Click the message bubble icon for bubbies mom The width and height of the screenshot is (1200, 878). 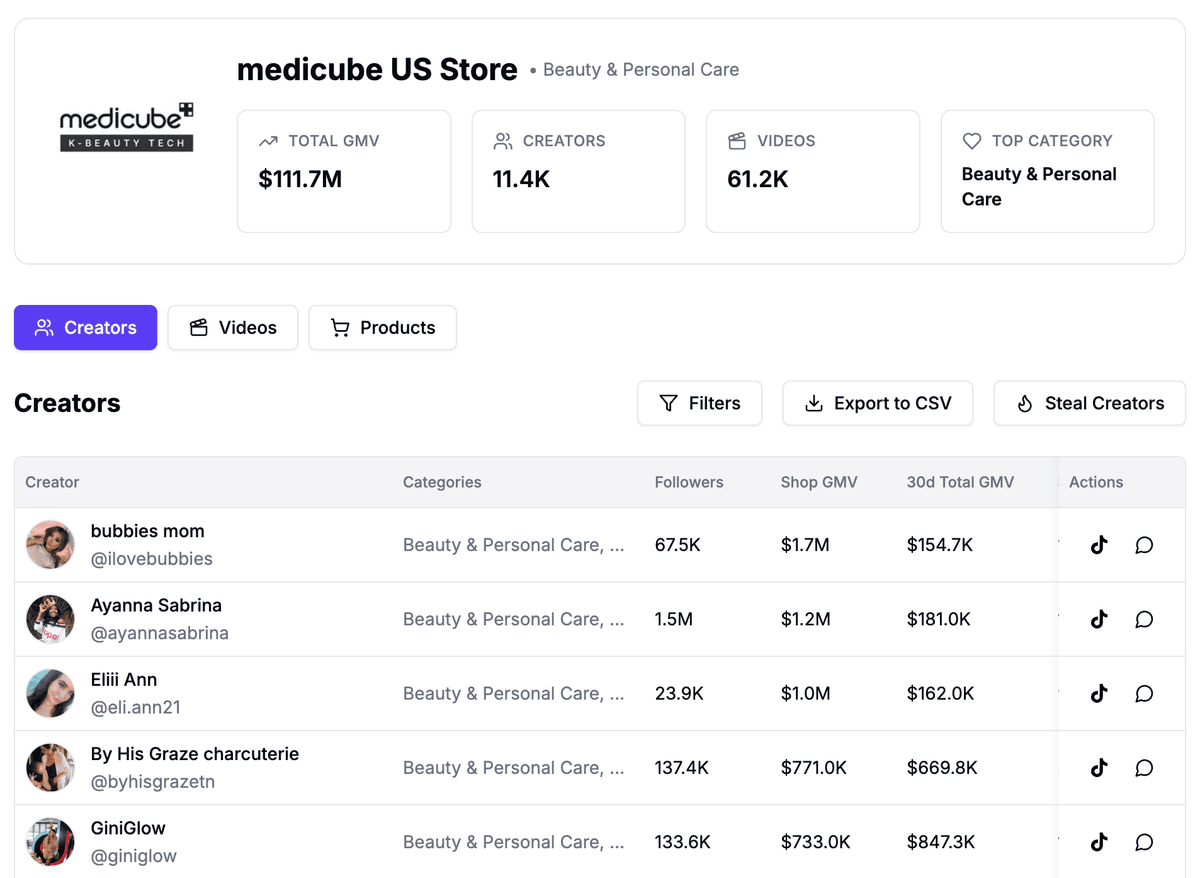point(1143,545)
